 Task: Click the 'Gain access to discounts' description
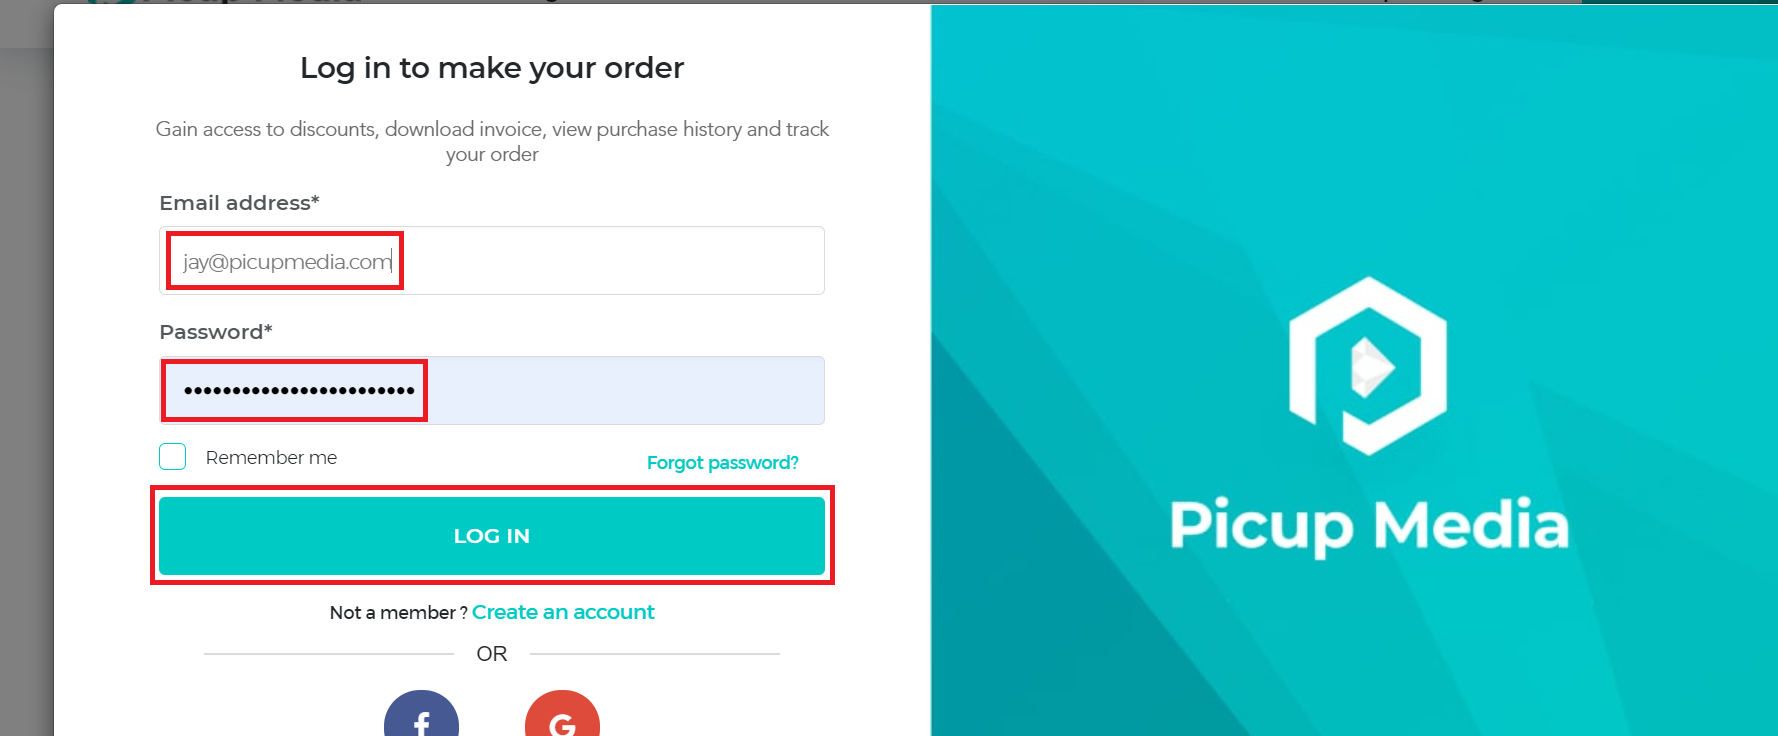[492, 142]
